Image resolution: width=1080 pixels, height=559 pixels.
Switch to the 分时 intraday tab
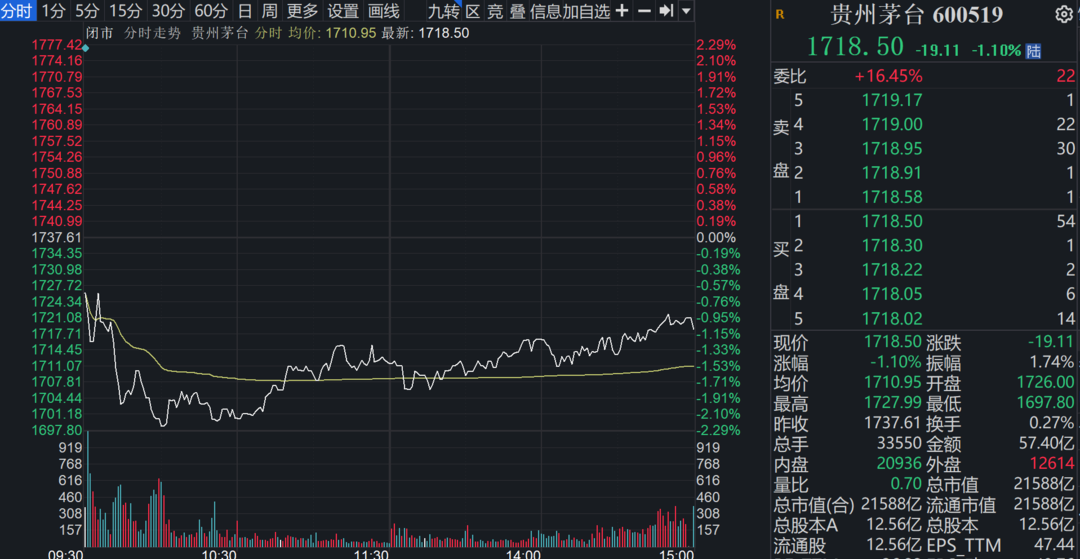click(18, 11)
